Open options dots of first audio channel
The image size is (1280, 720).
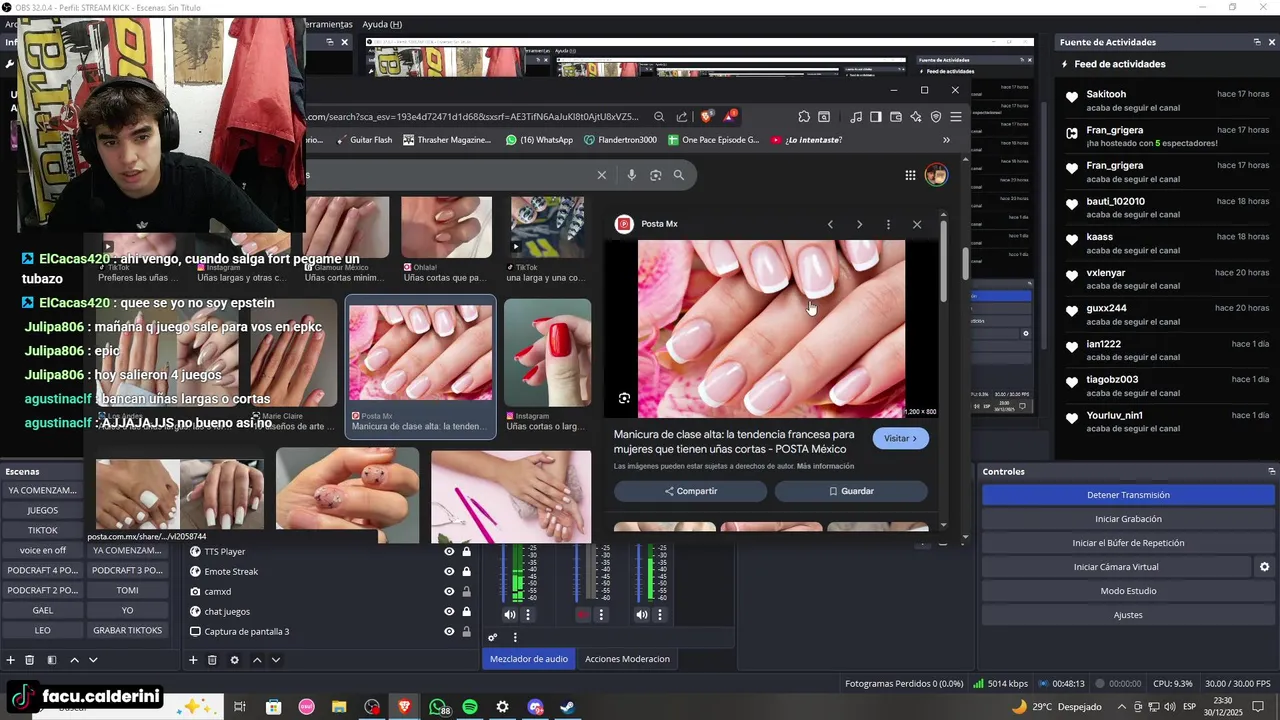[528, 615]
